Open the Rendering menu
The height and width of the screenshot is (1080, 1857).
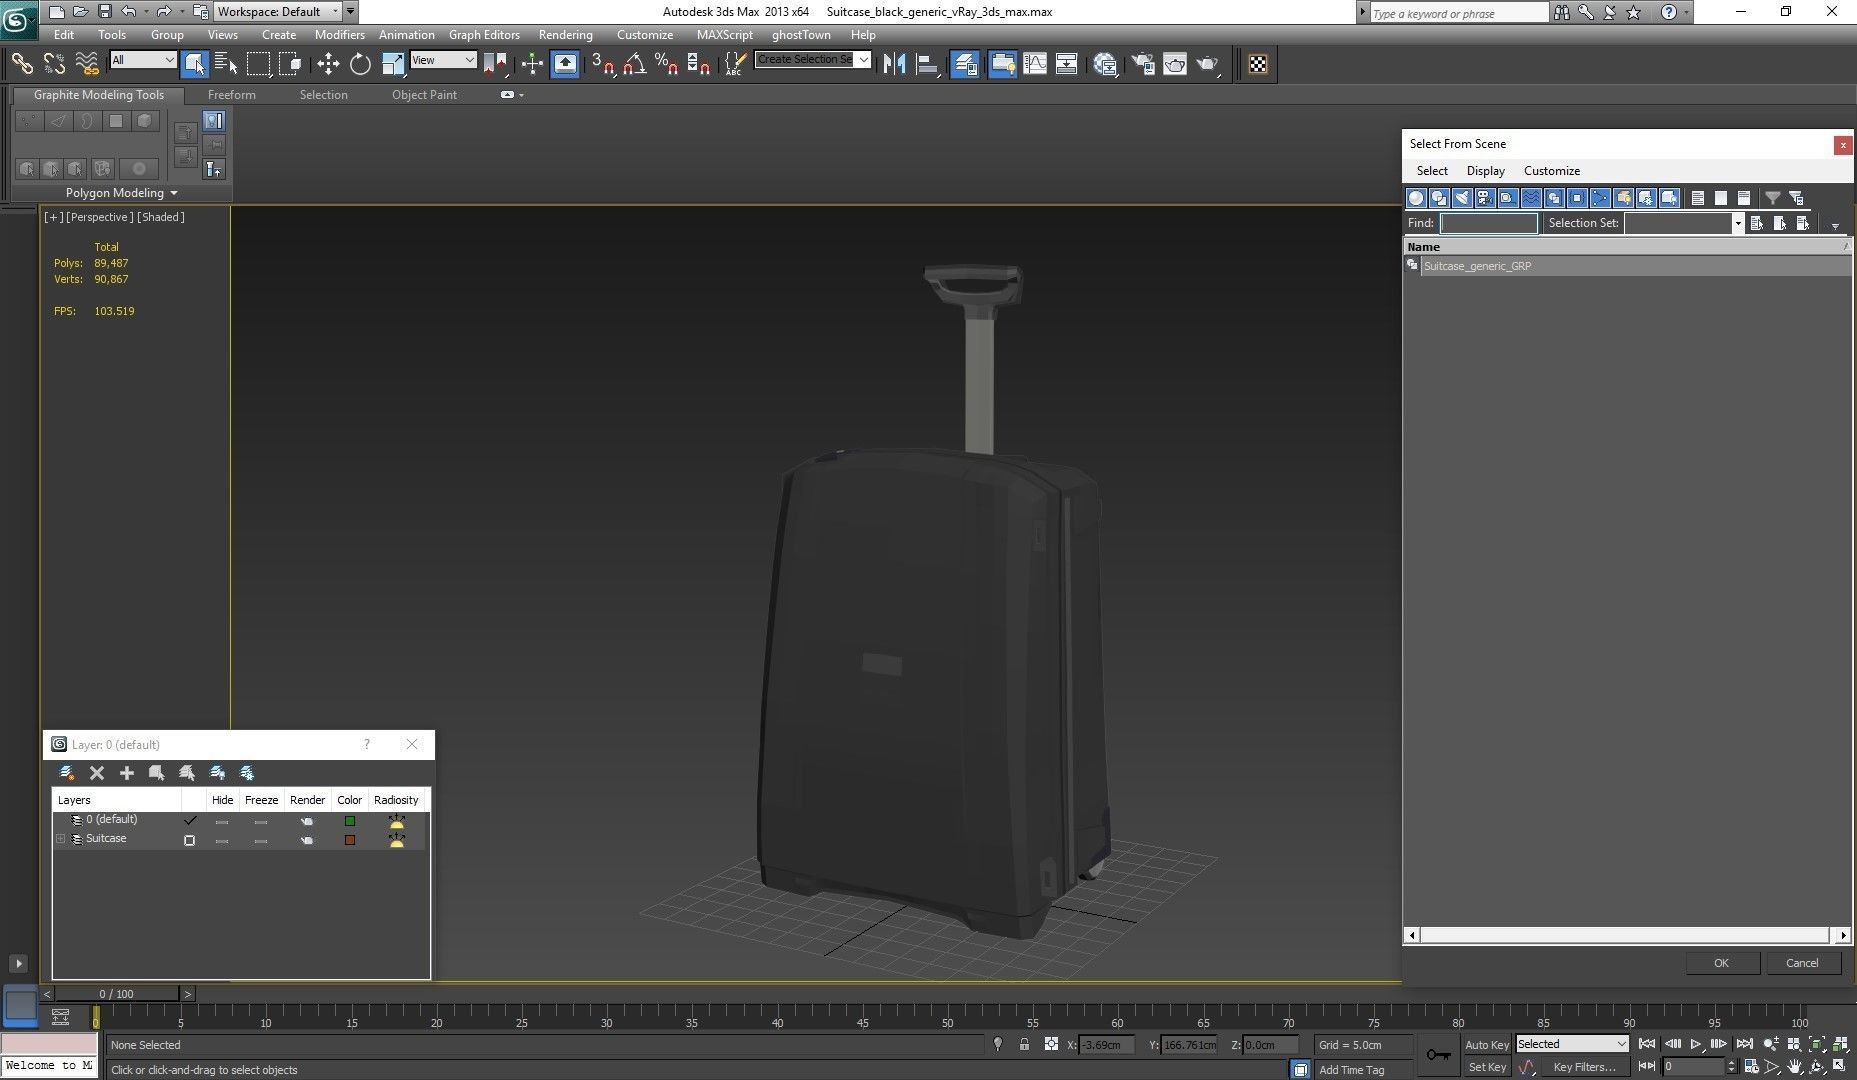click(x=565, y=34)
